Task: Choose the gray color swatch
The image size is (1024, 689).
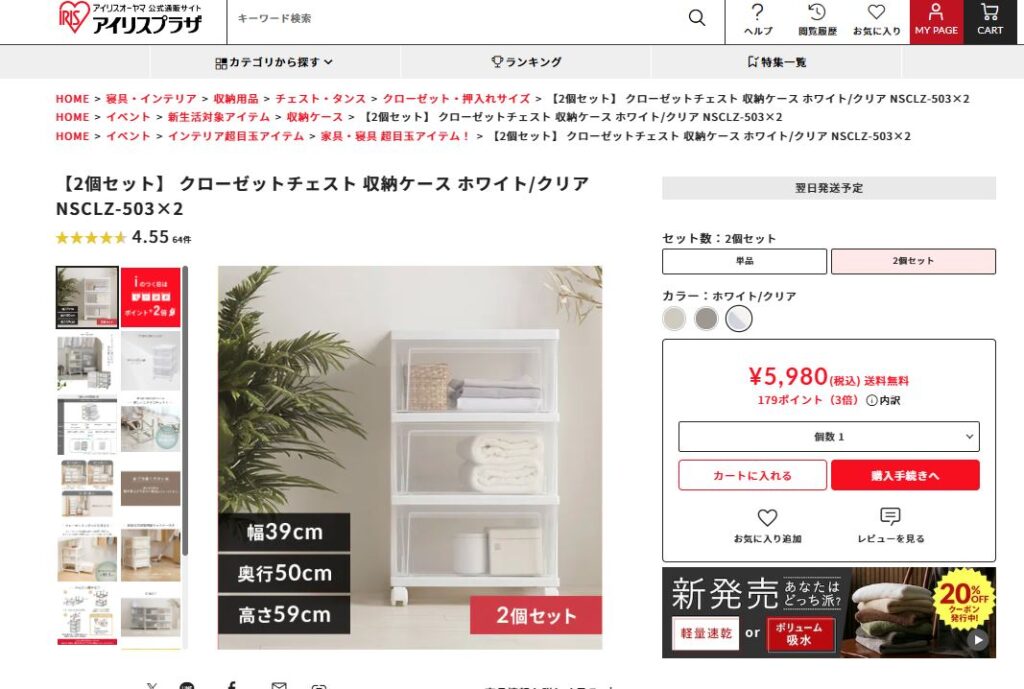Action: (x=706, y=319)
